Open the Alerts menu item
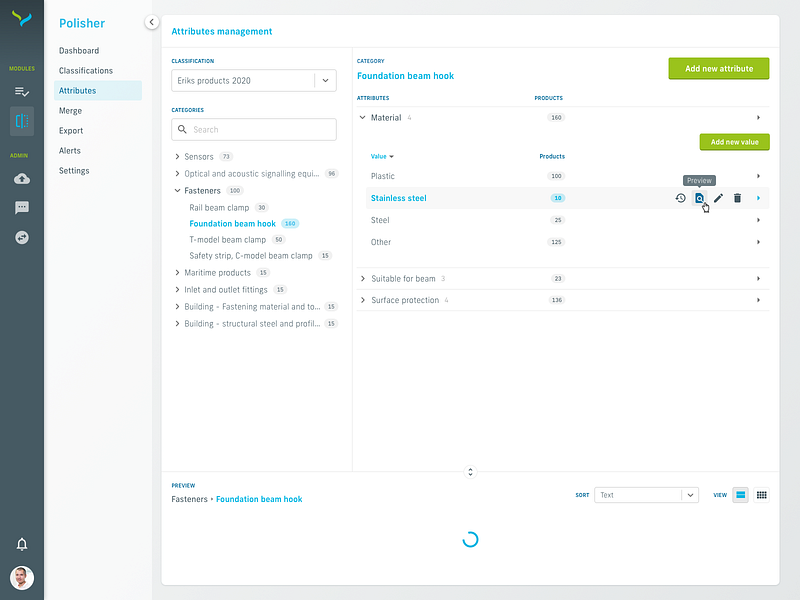The height and width of the screenshot is (600, 800). [x=70, y=151]
